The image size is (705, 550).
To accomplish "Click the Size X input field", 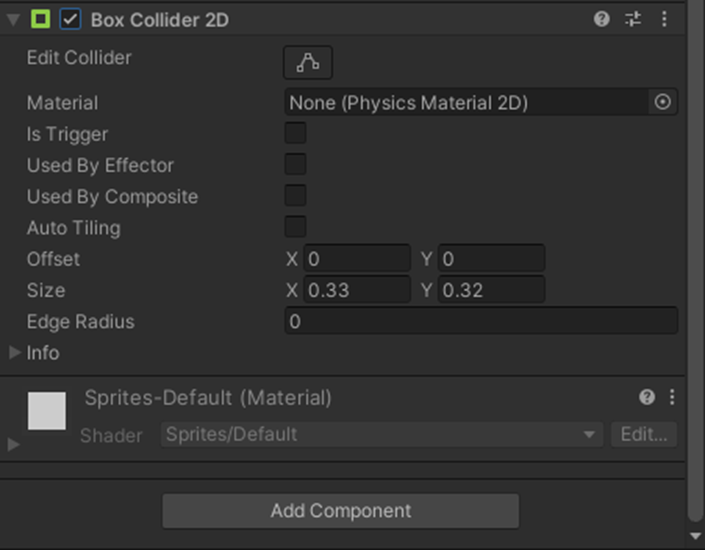I will (x=357, y=290).
